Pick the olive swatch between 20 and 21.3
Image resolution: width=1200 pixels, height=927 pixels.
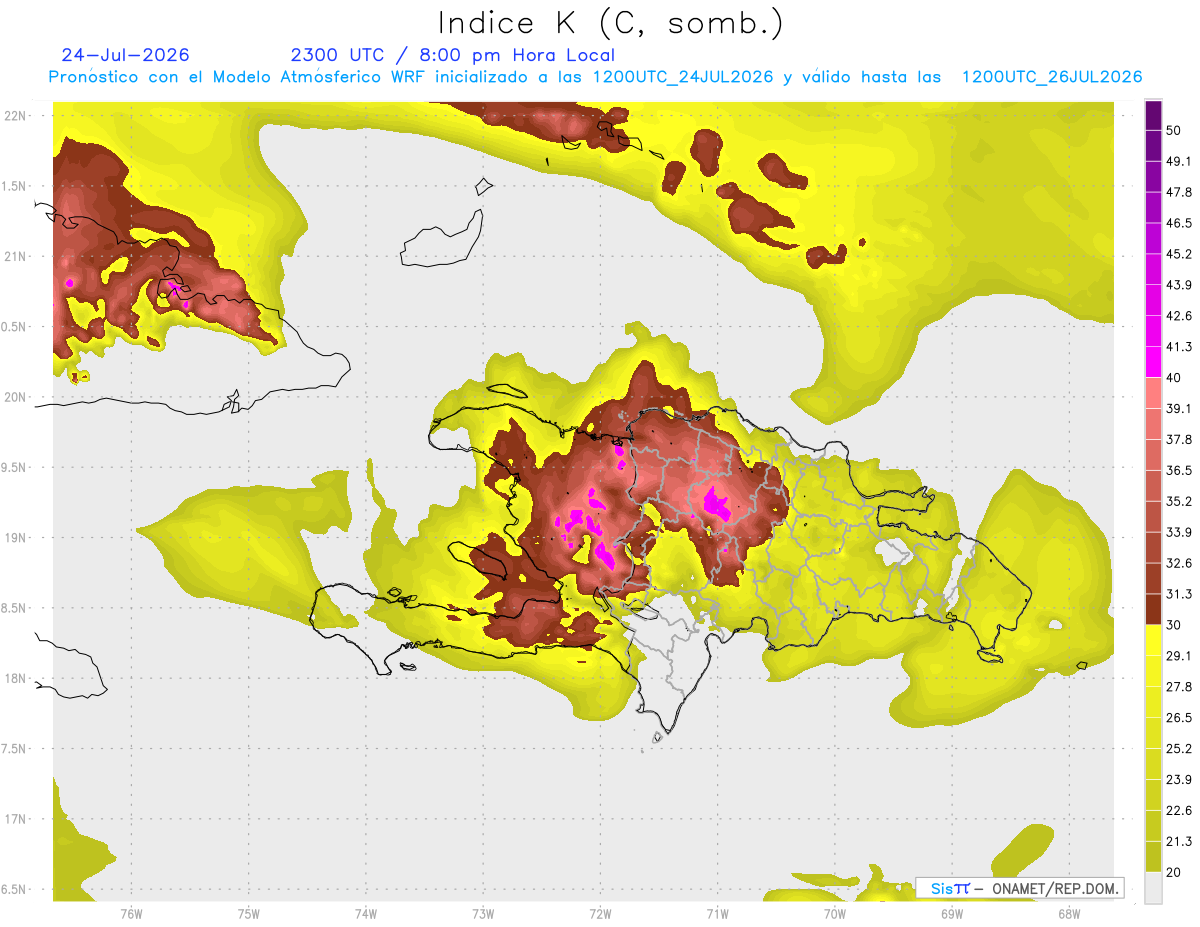click(x=1153, y=856)
